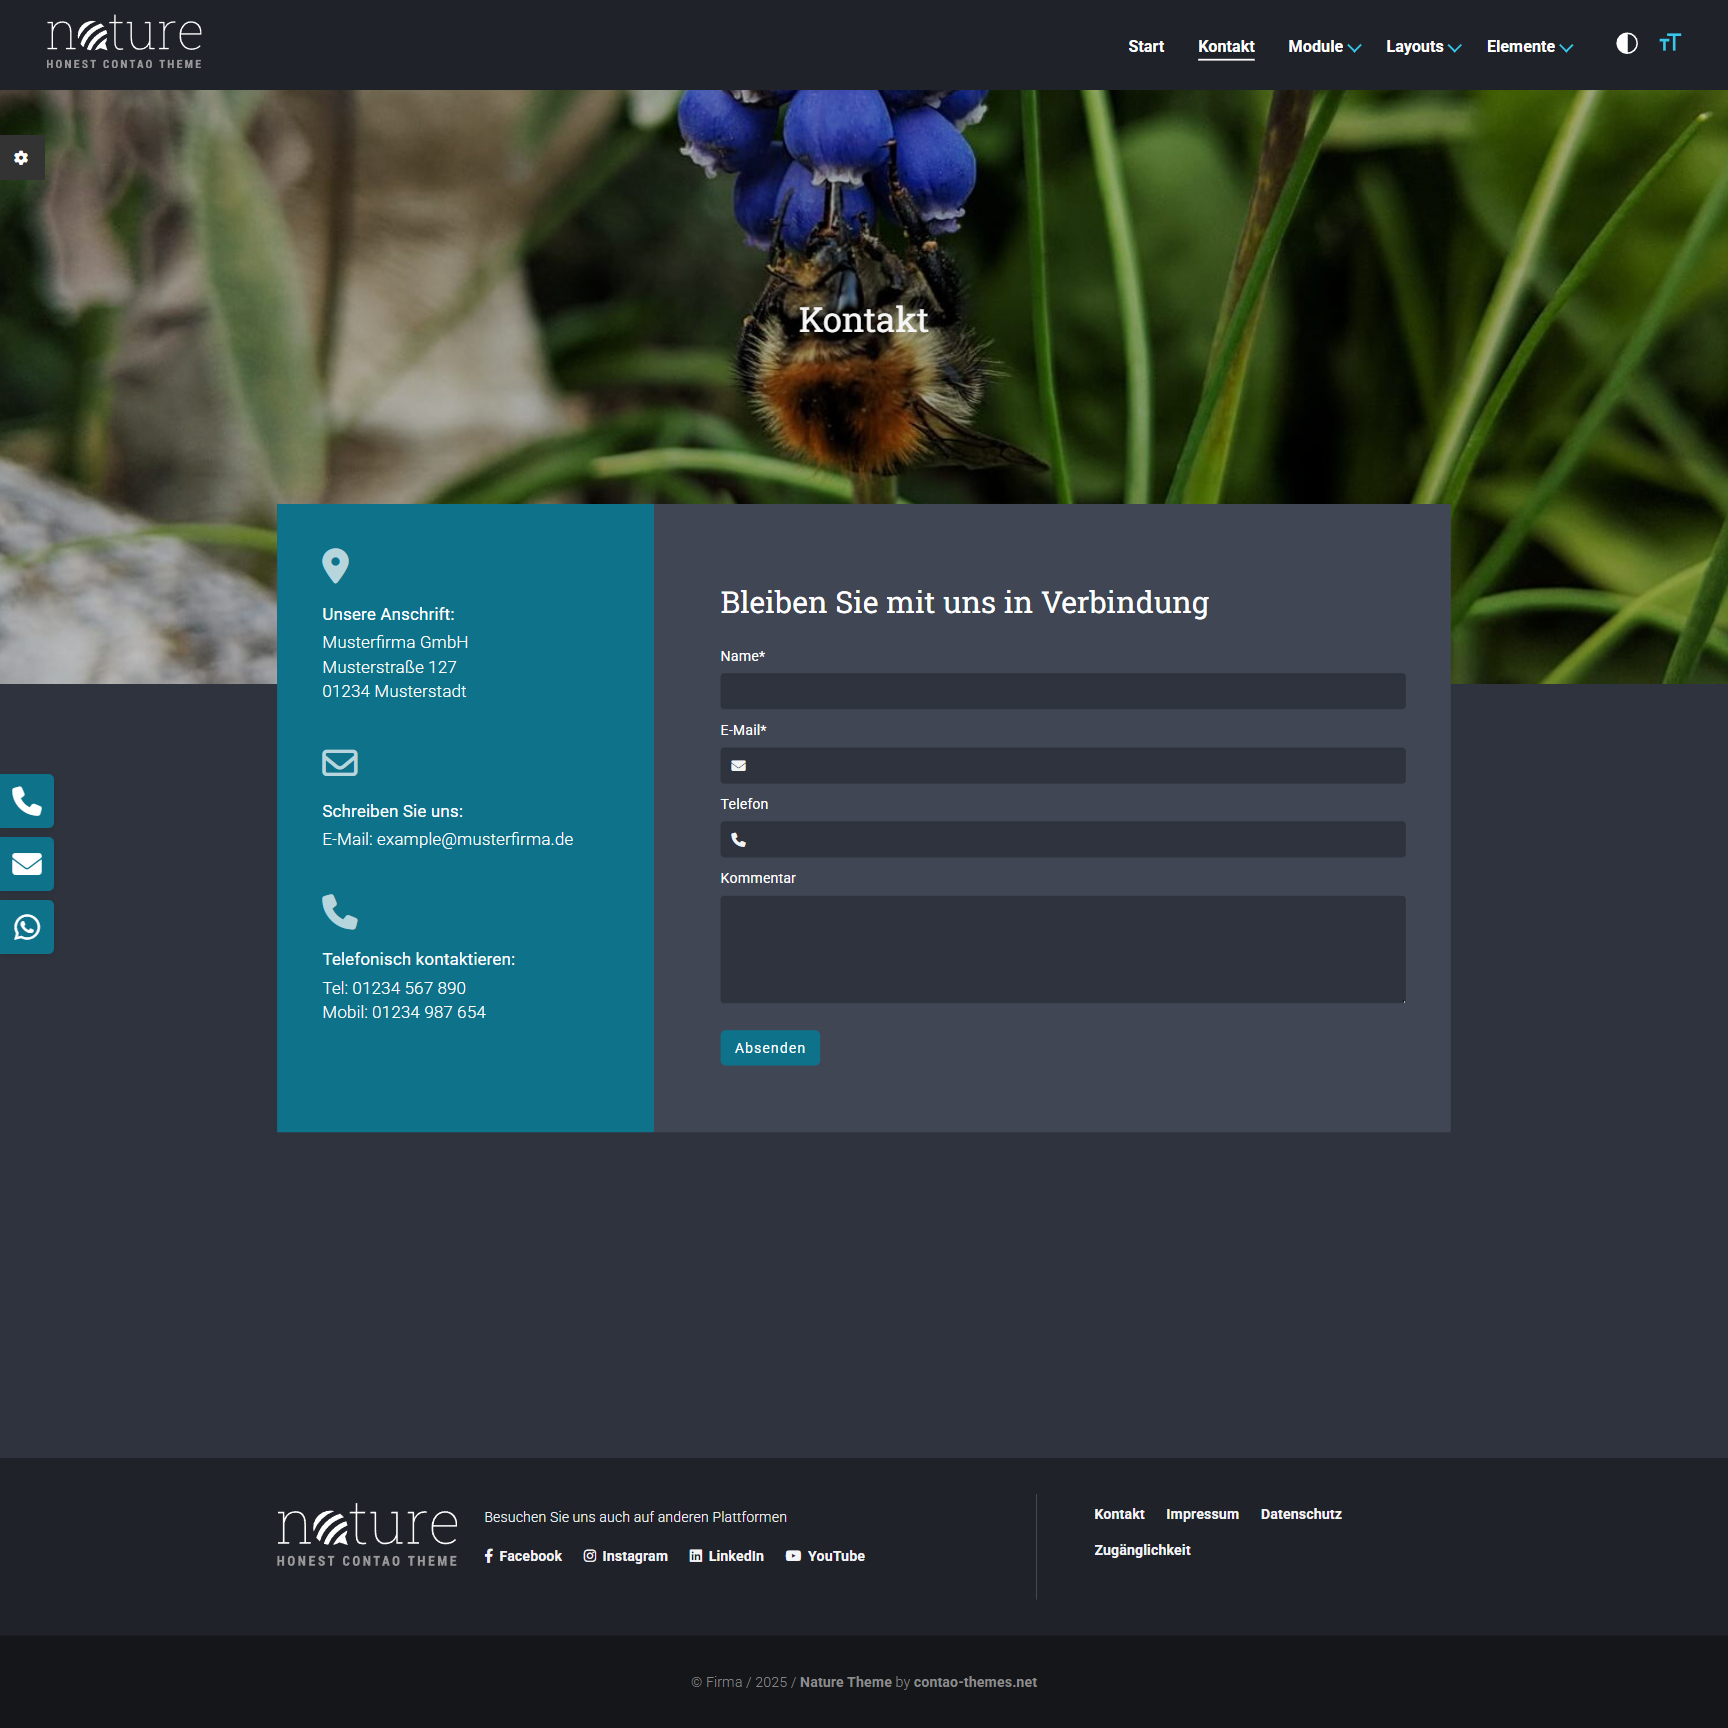This screenshot has height=1728, width=1728.
Task: Open the YouTube footer link
Action: [x=826, y=1556]
